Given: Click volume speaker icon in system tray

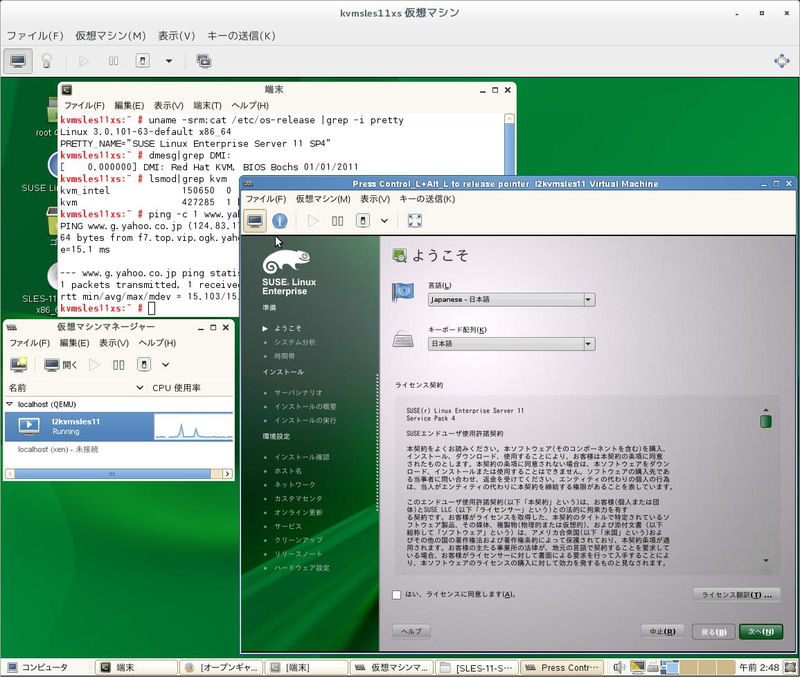Looking at the screenshot, I should [x=619, y=667].
